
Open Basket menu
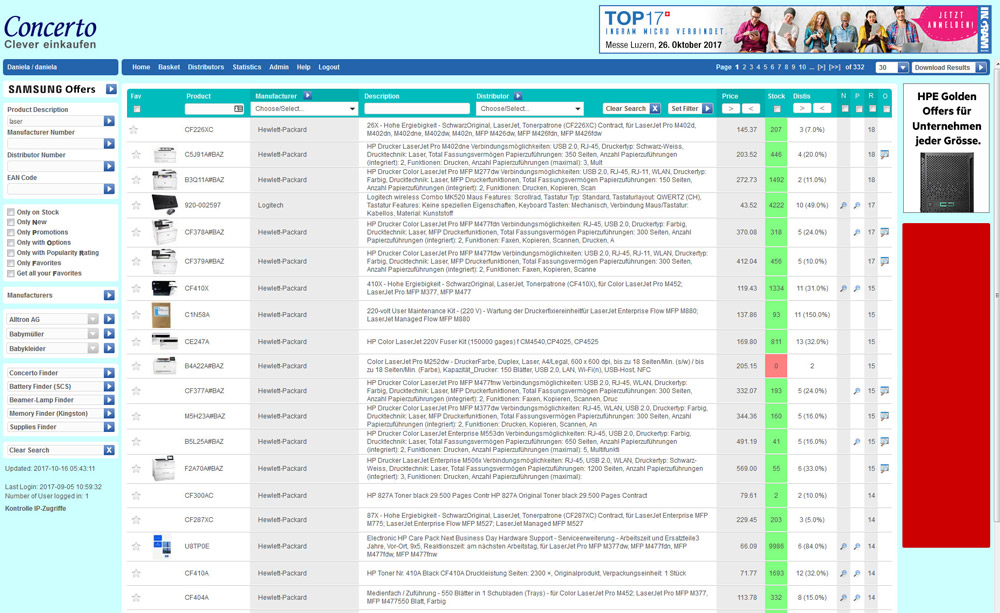coord(169,67)
